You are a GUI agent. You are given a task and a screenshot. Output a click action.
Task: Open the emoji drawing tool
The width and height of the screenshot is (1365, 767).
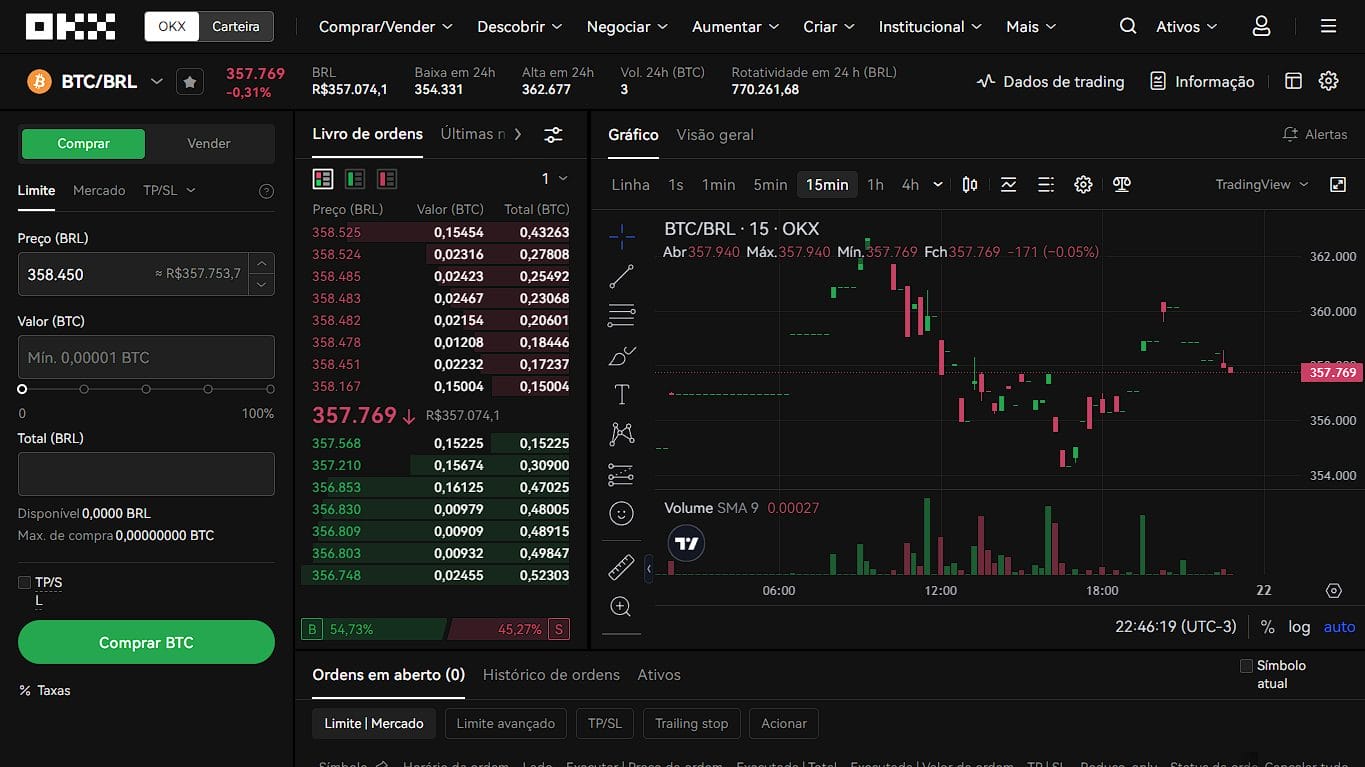click(621, 513)
